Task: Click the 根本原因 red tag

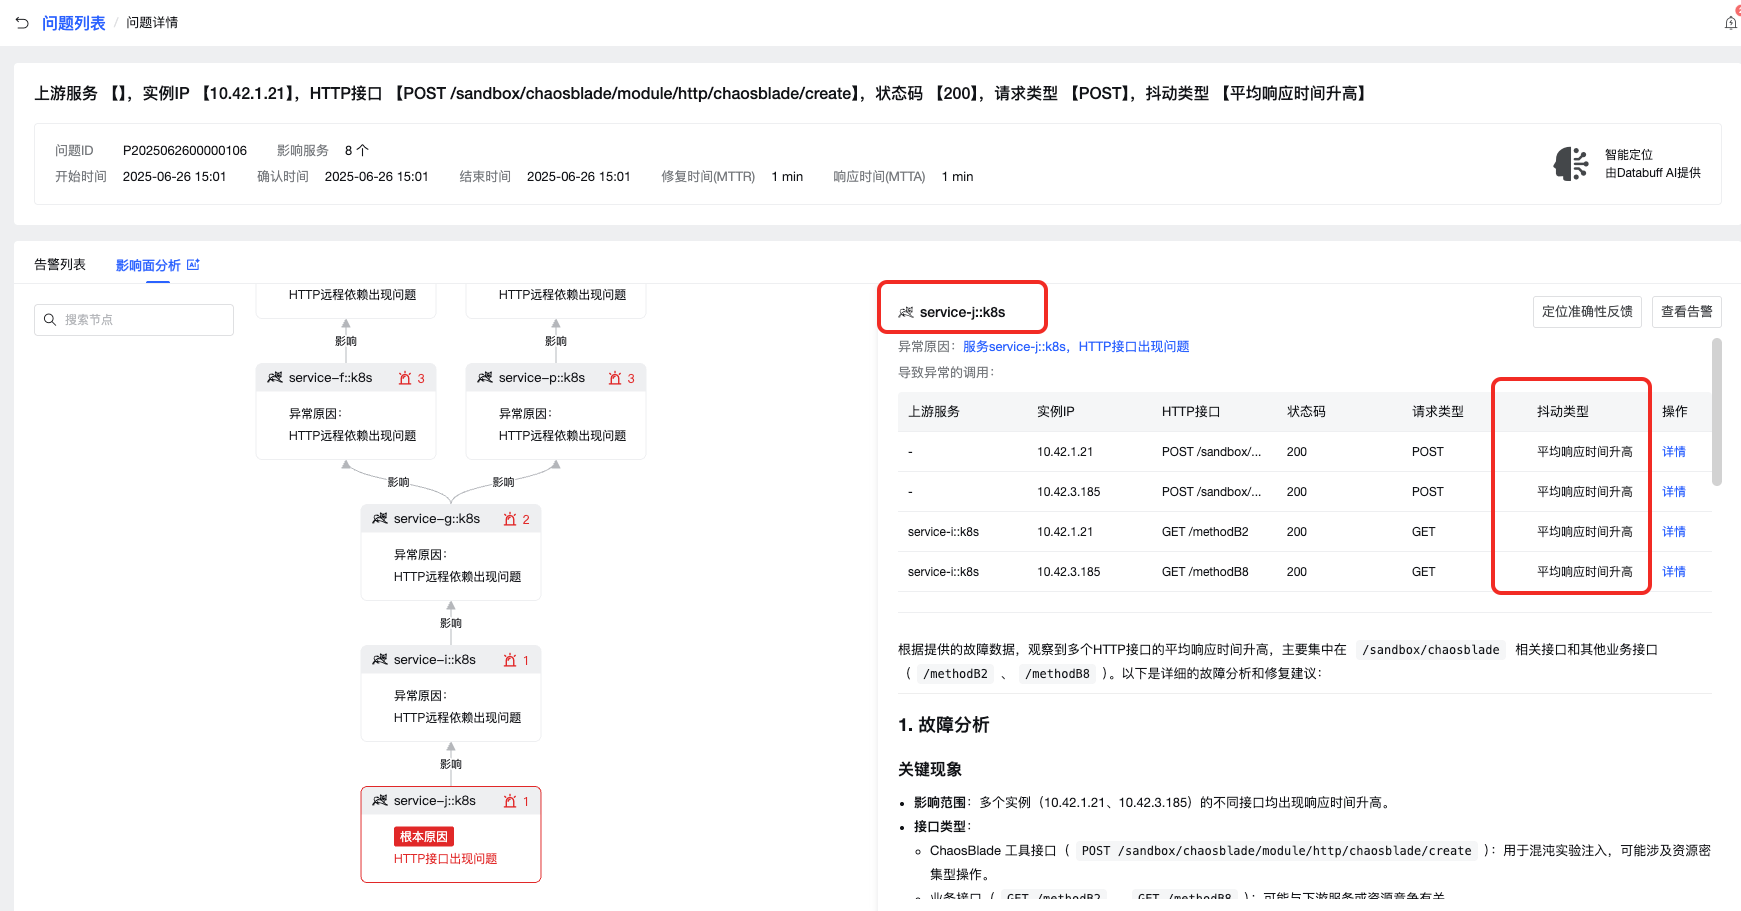Action: pyautogui.click(x=424, y=836)
